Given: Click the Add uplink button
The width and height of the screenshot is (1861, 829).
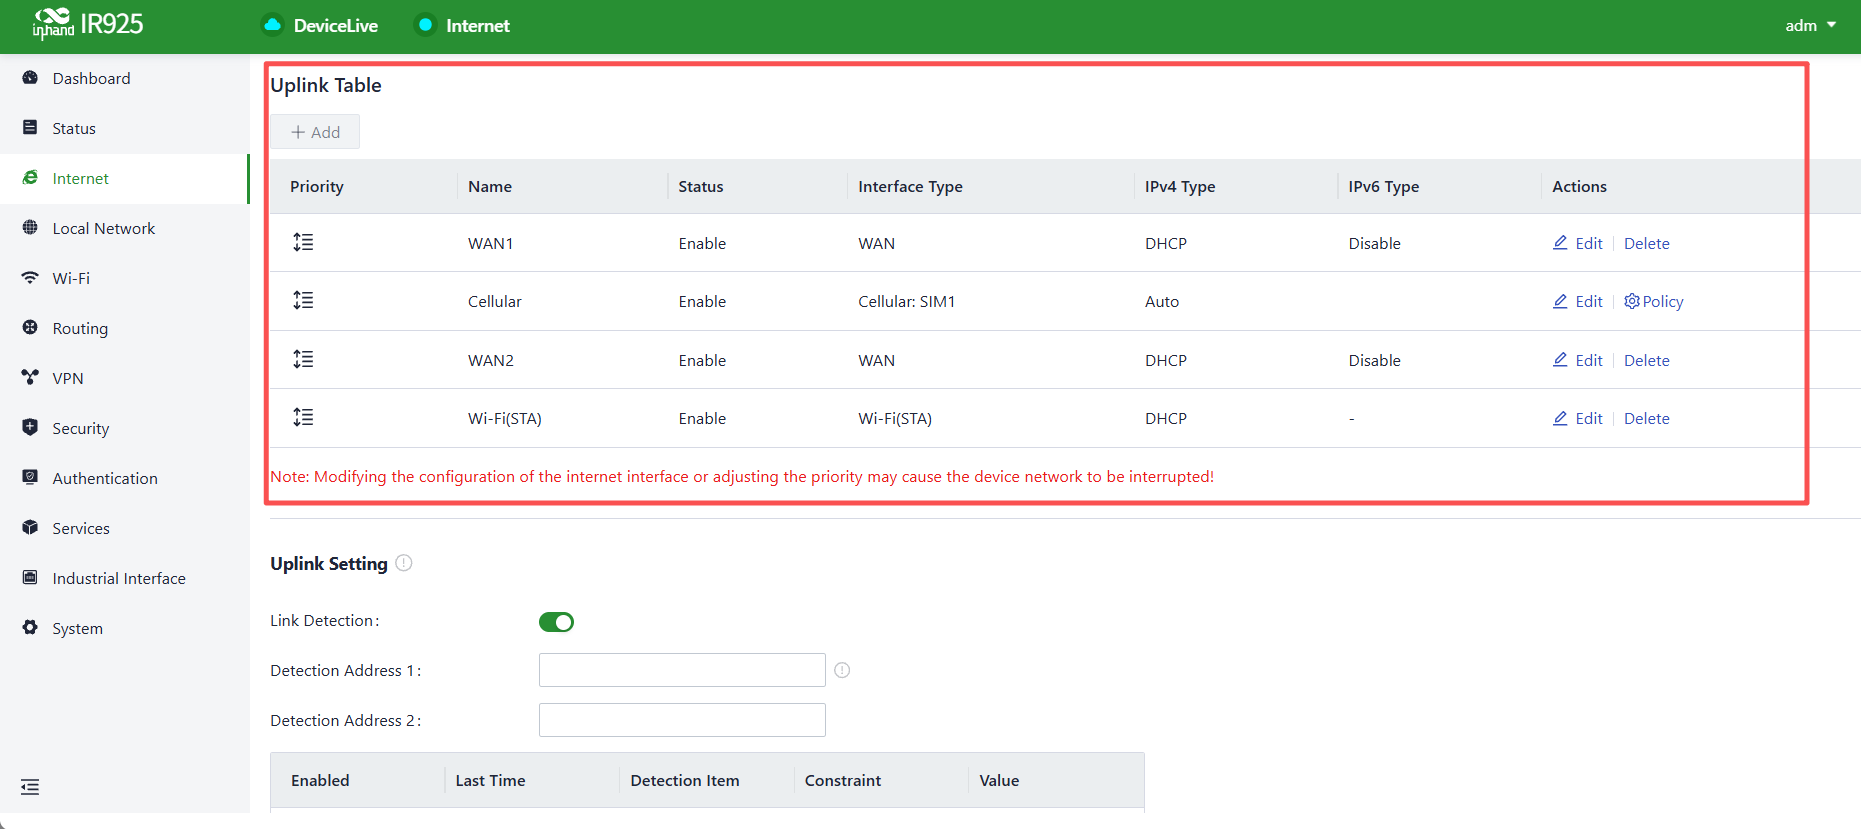Looking at the screenshot, I should pyautogui.click(x=315, y=132).
